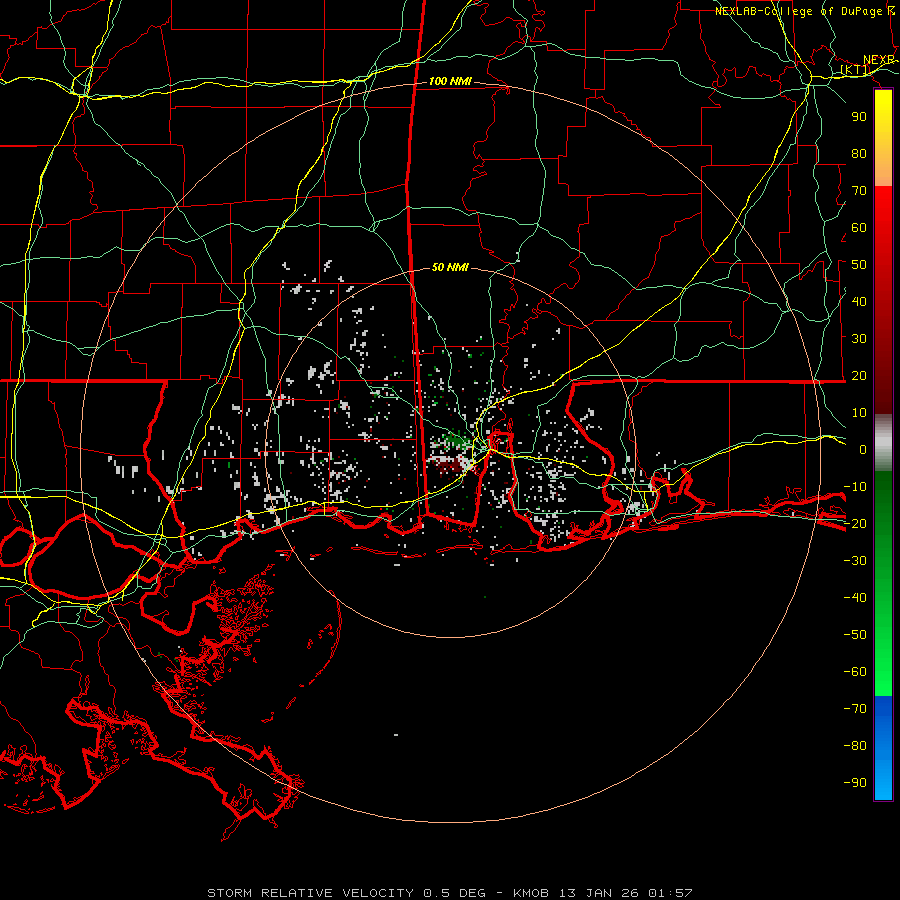Click the "100 NMI" range ring label

450,82
